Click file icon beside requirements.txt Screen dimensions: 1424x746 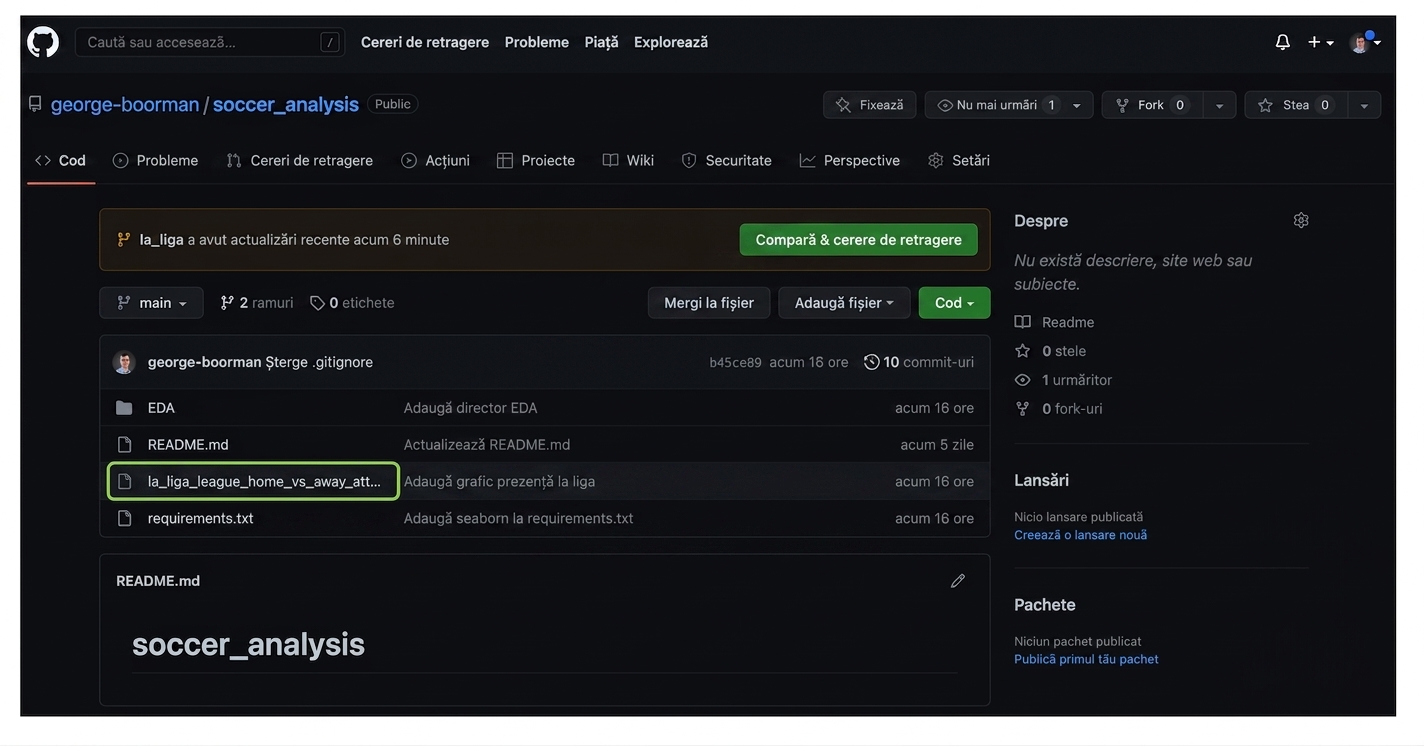click(x=124, y=518)
